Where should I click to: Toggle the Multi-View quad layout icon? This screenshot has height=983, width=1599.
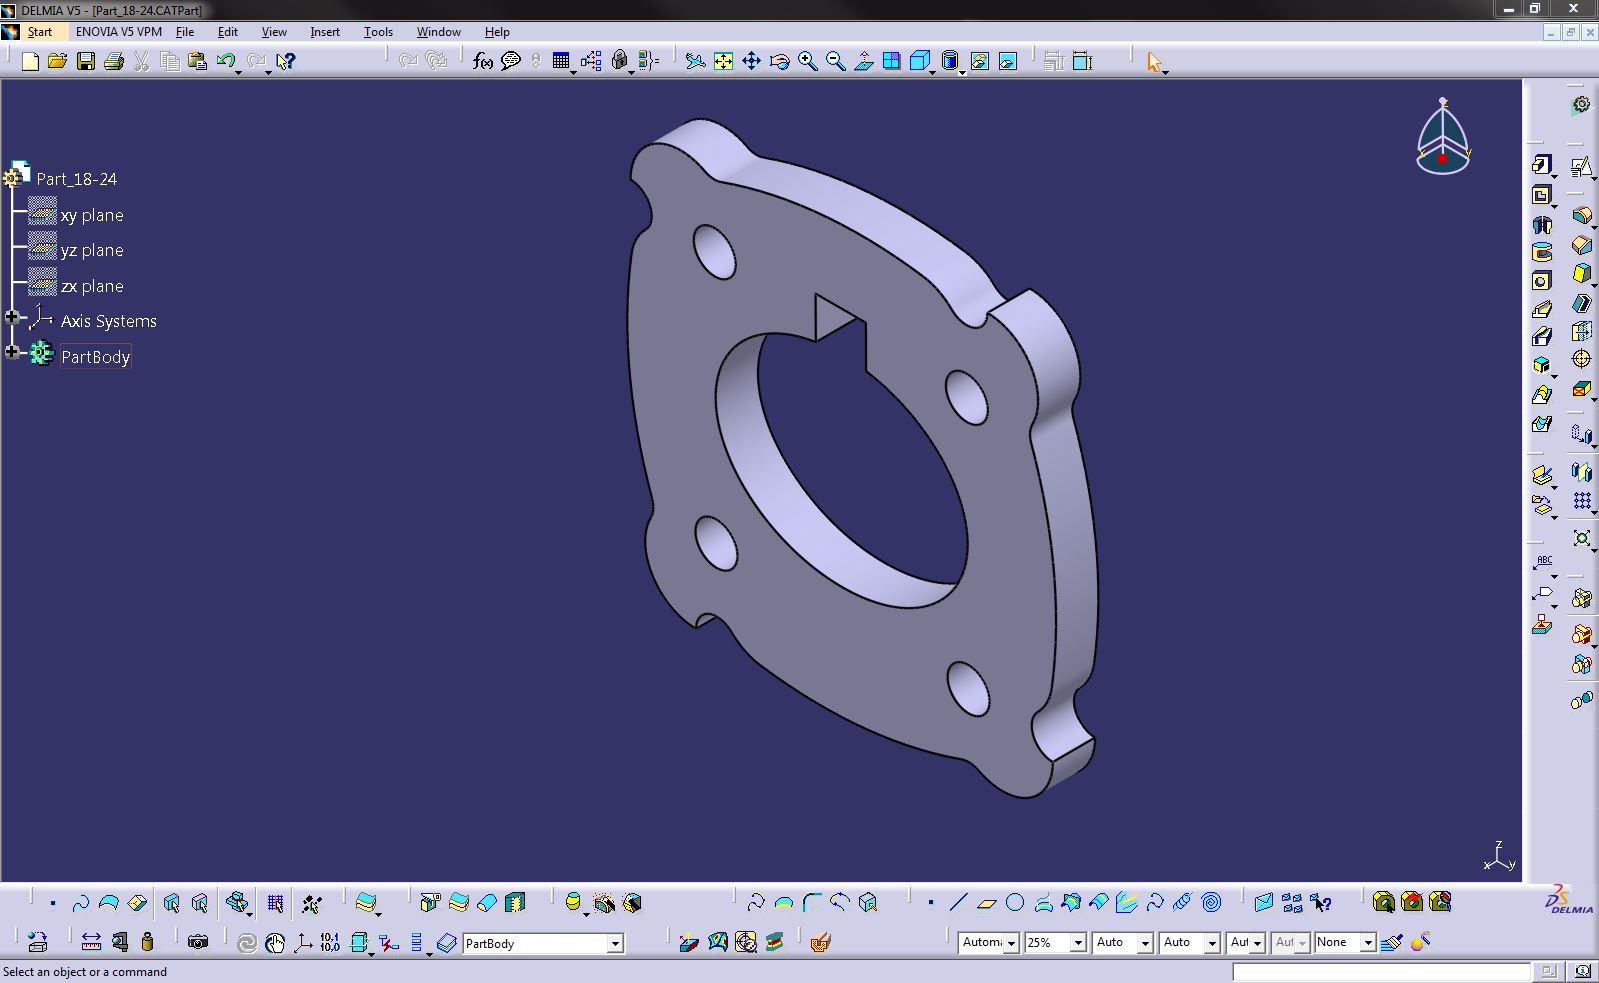click(891, 61)
